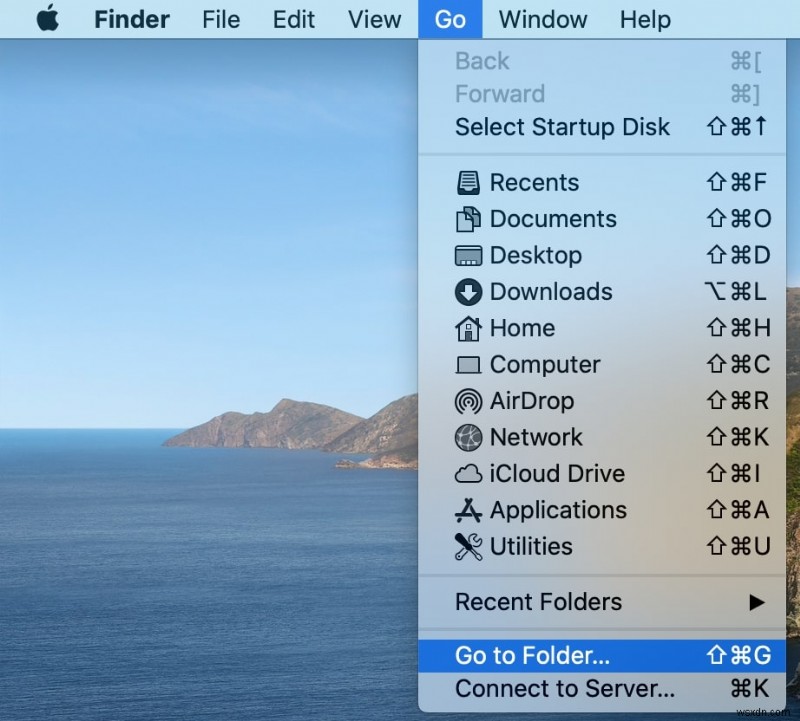Open the Window menu

pos(543,19)
